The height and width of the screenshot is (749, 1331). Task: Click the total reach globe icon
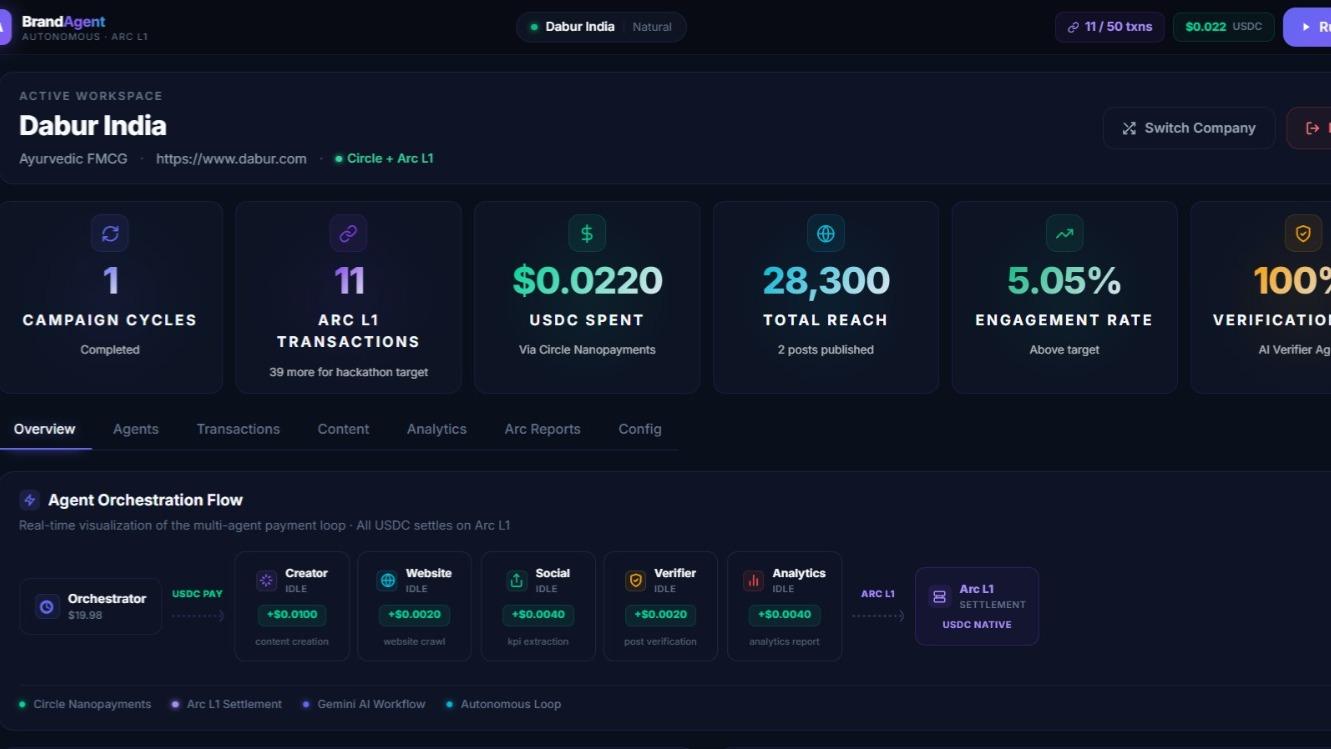tap(826, 234)
